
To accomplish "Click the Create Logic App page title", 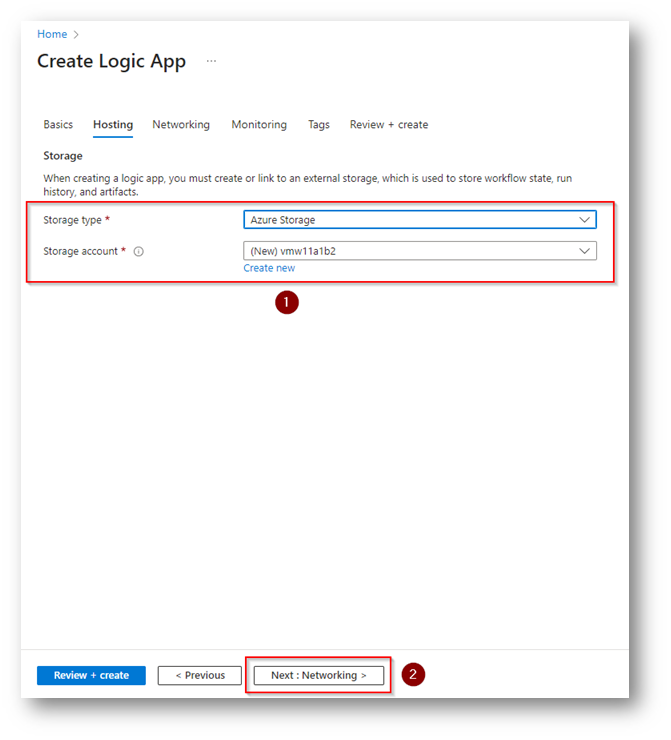I will pyautogui.click(x=111, y=61).
